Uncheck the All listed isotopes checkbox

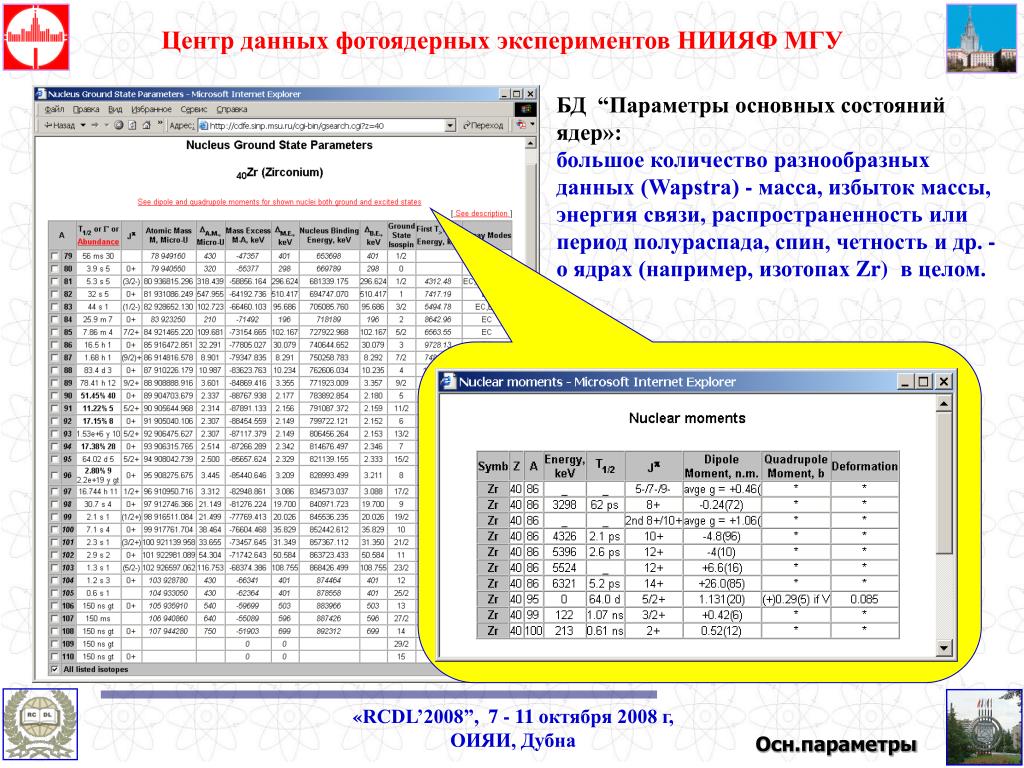point(54,669)
